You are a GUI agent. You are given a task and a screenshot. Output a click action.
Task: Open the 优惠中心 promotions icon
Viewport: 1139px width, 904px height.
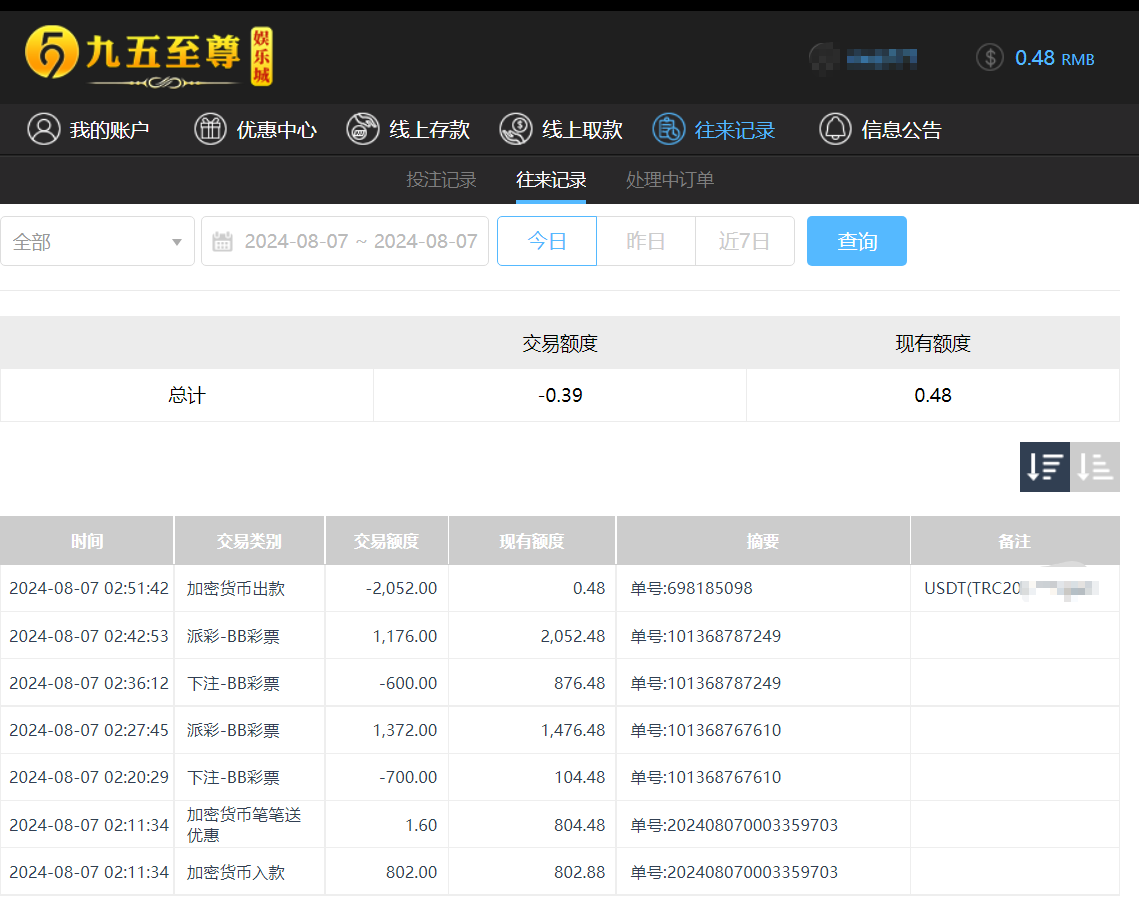210,129
